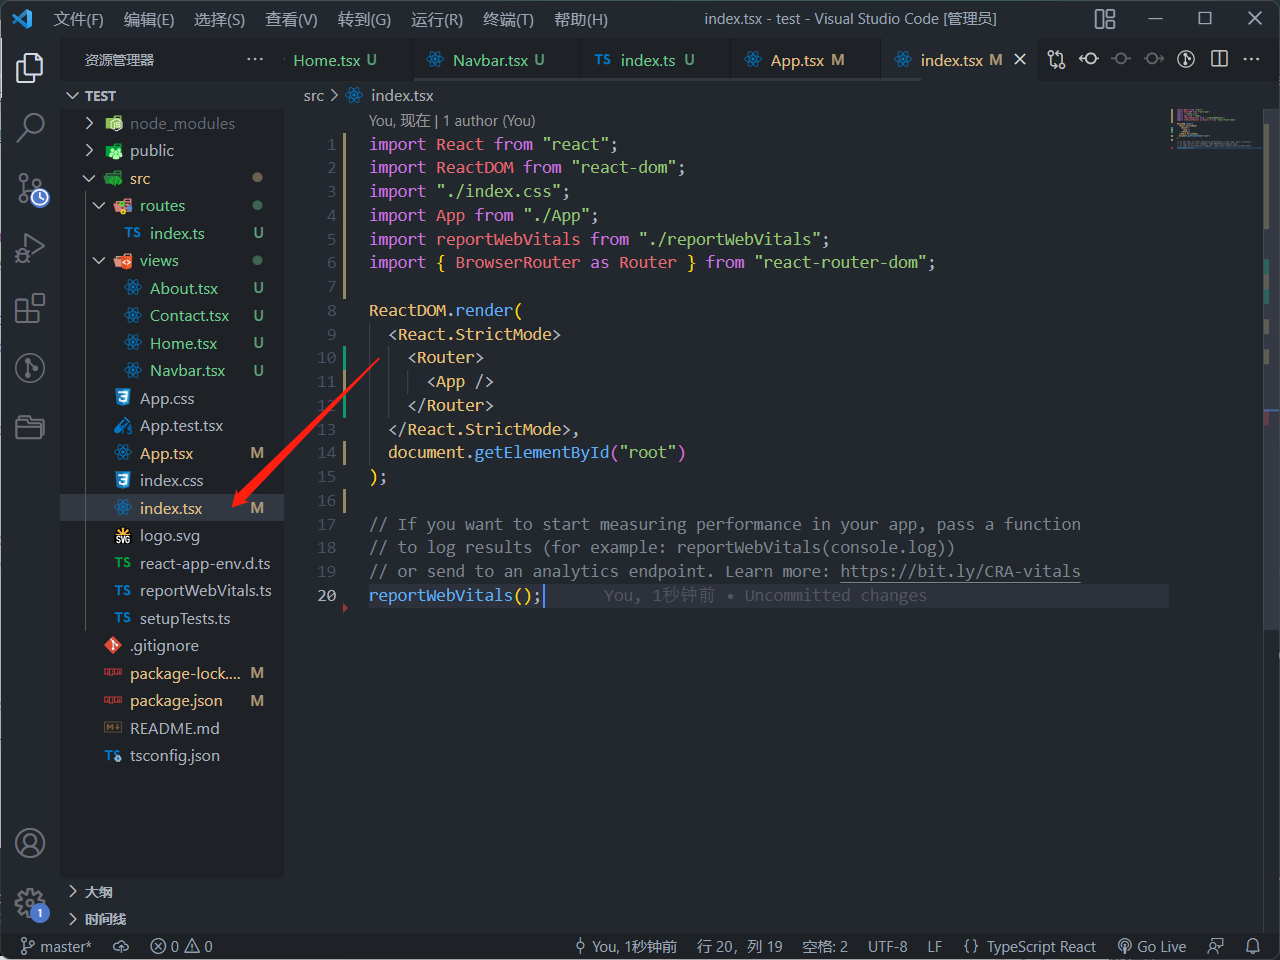The width and height of the screenshot is (1280, 960).
Task: Open the bit.ly/CRA-vitals link in comment
Action: [960, 571]
